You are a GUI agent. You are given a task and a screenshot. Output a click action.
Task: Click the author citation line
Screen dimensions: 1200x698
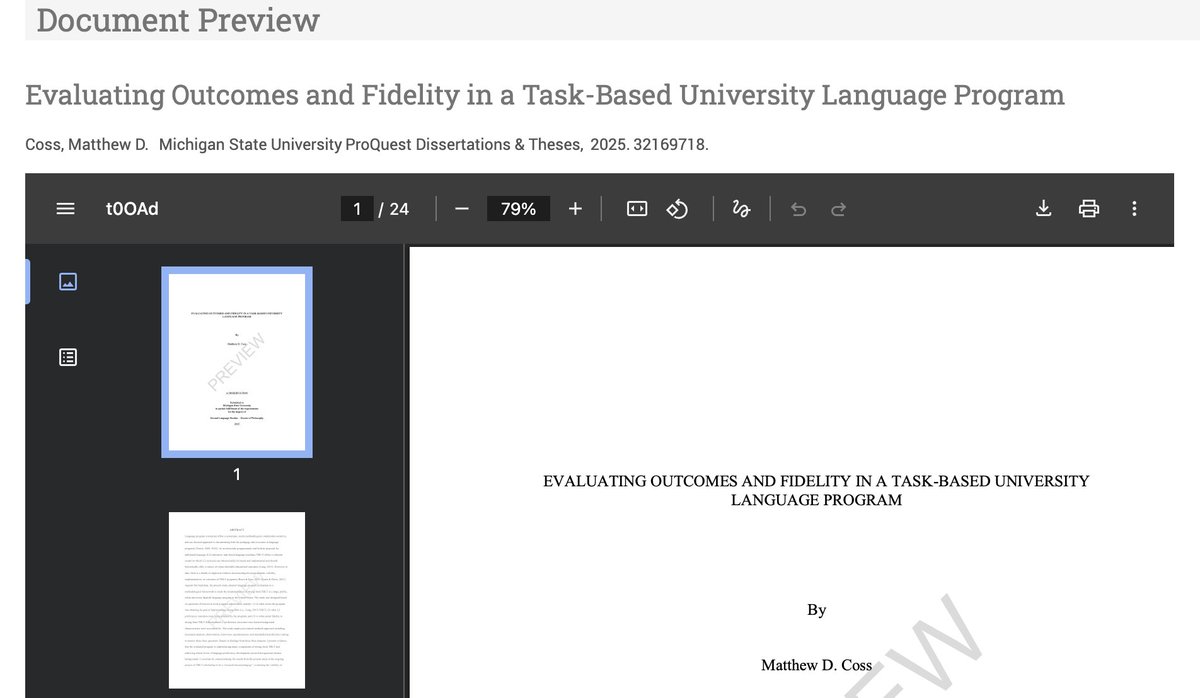click(367, 145)
